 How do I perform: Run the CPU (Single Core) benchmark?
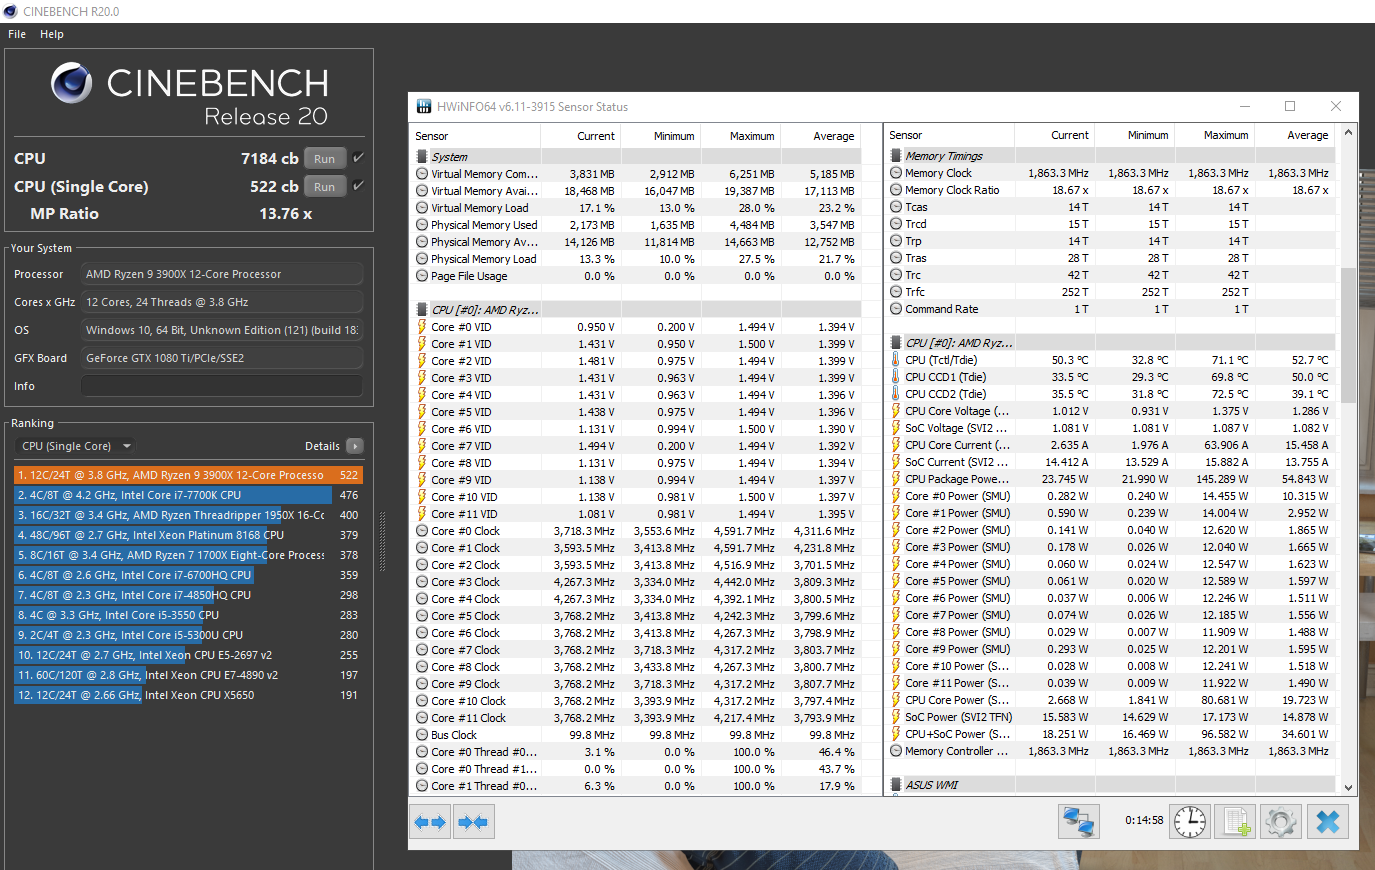325,186
